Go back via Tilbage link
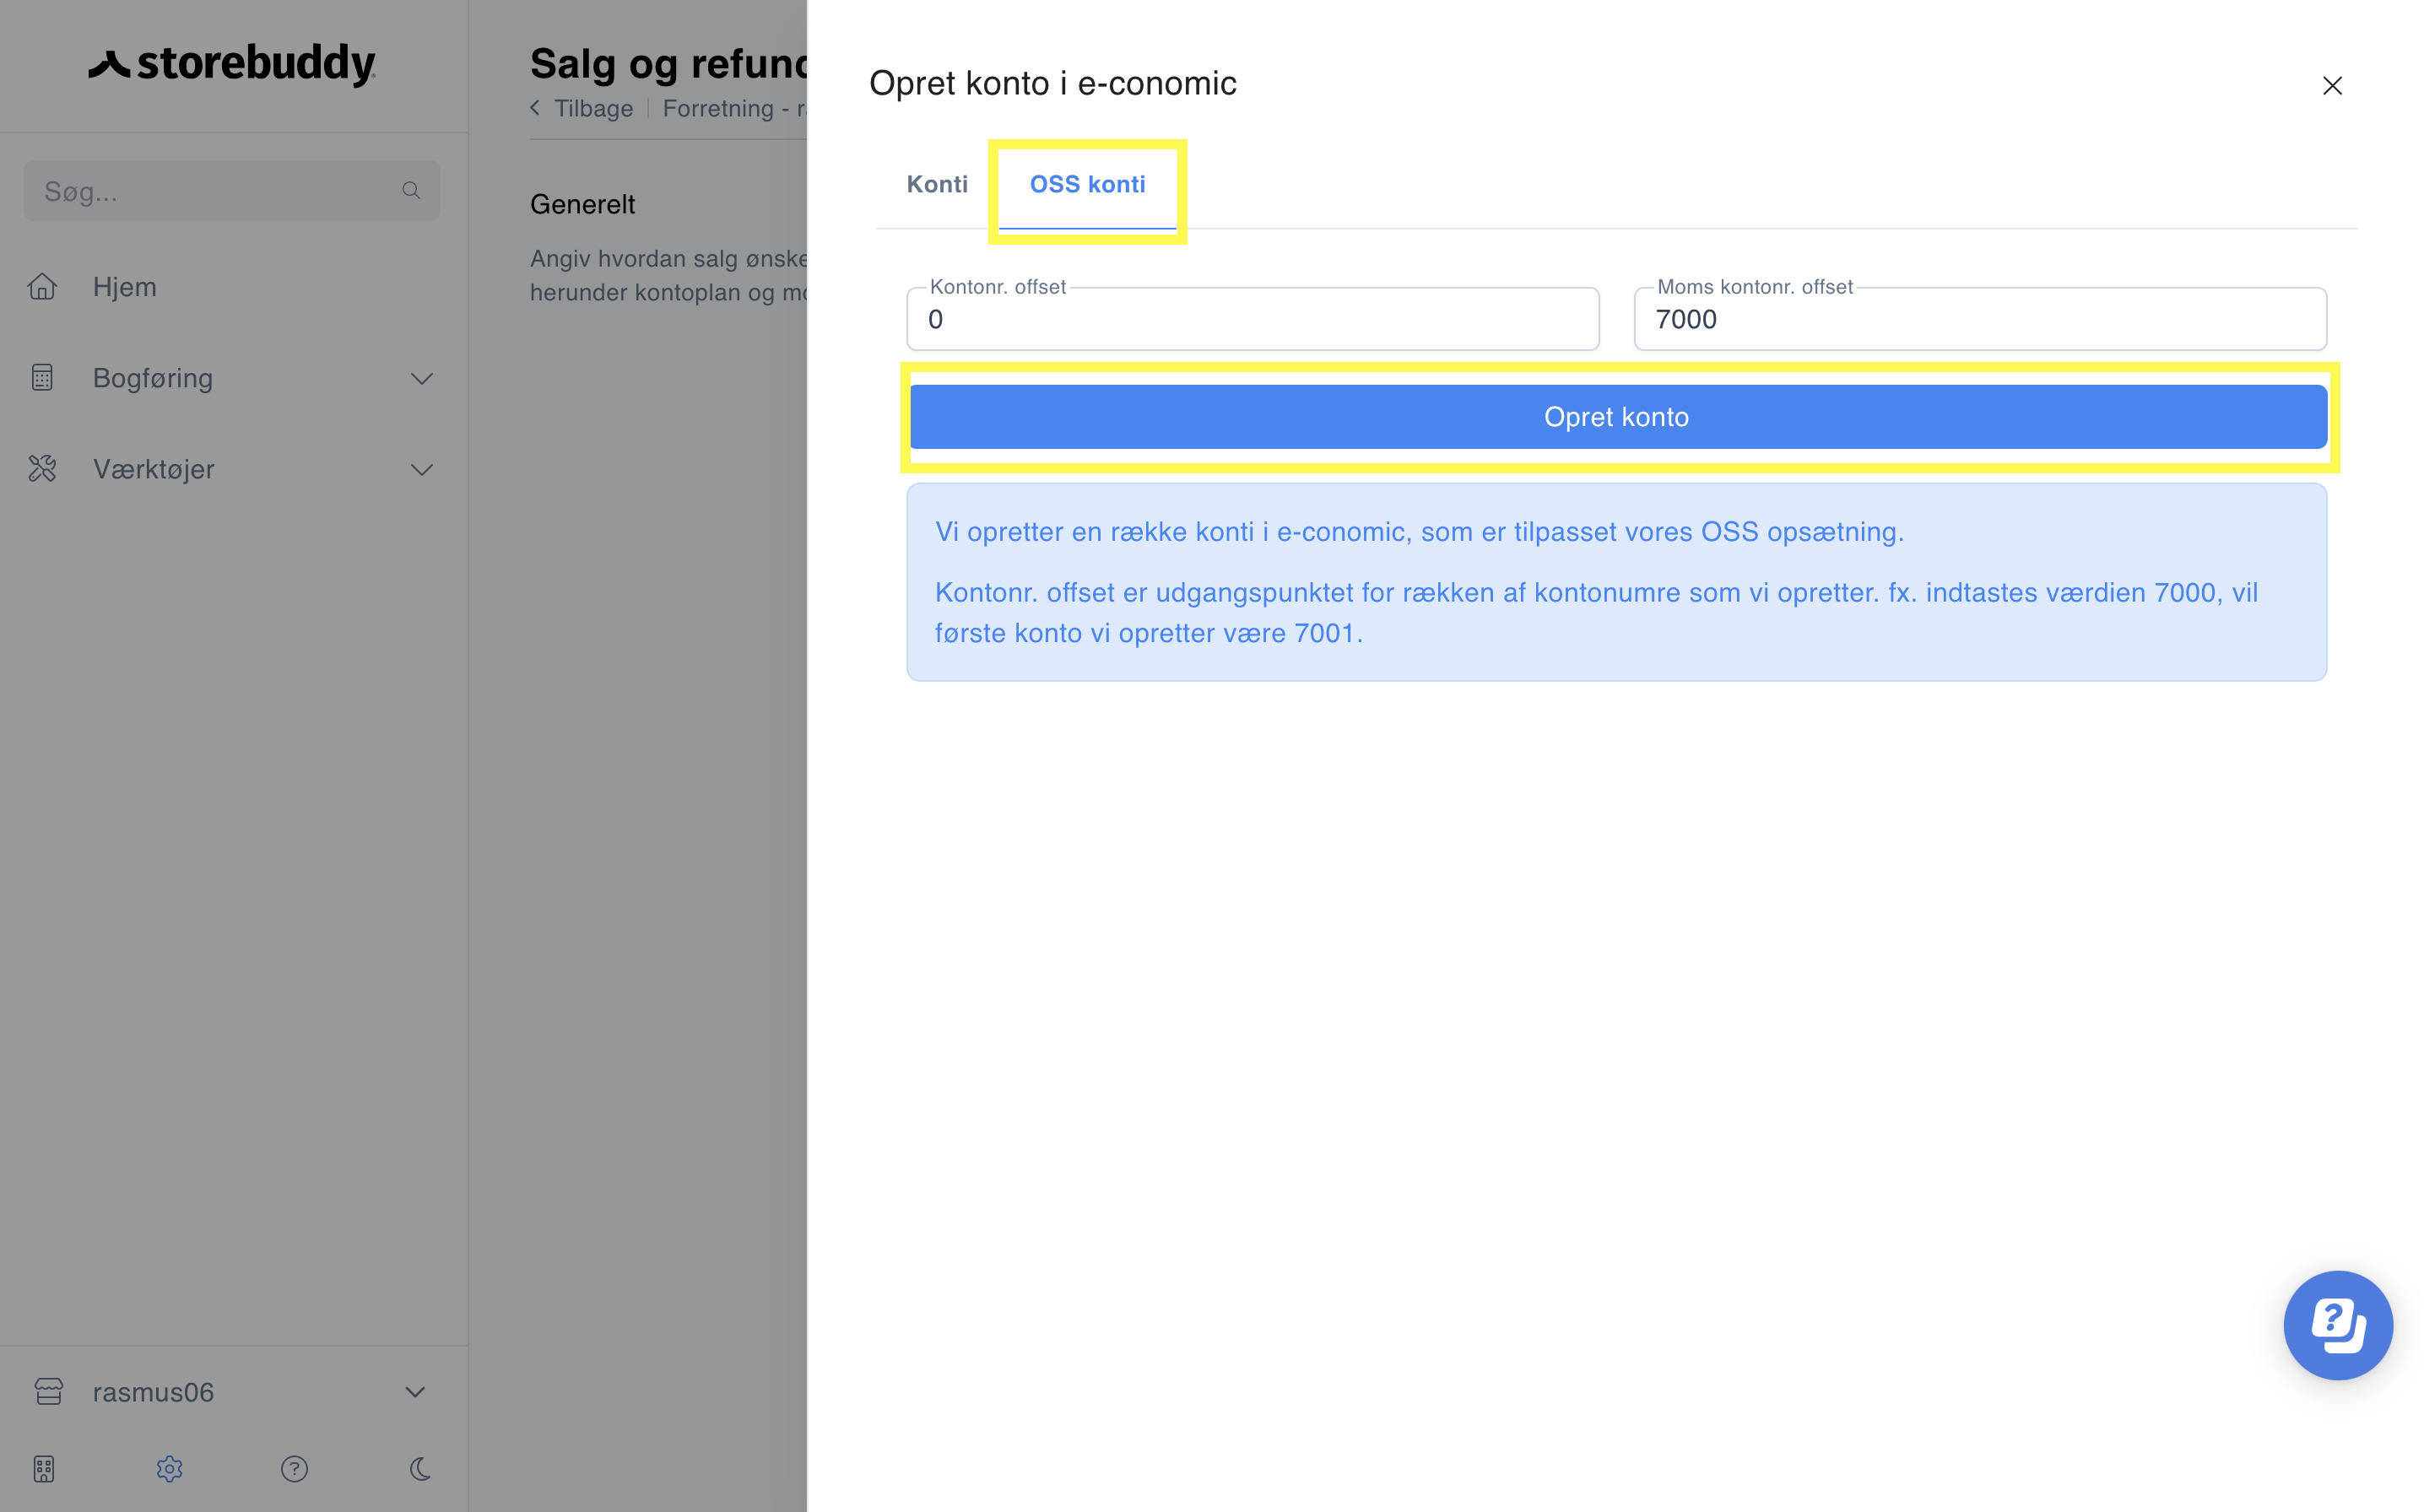 (593, 108)
